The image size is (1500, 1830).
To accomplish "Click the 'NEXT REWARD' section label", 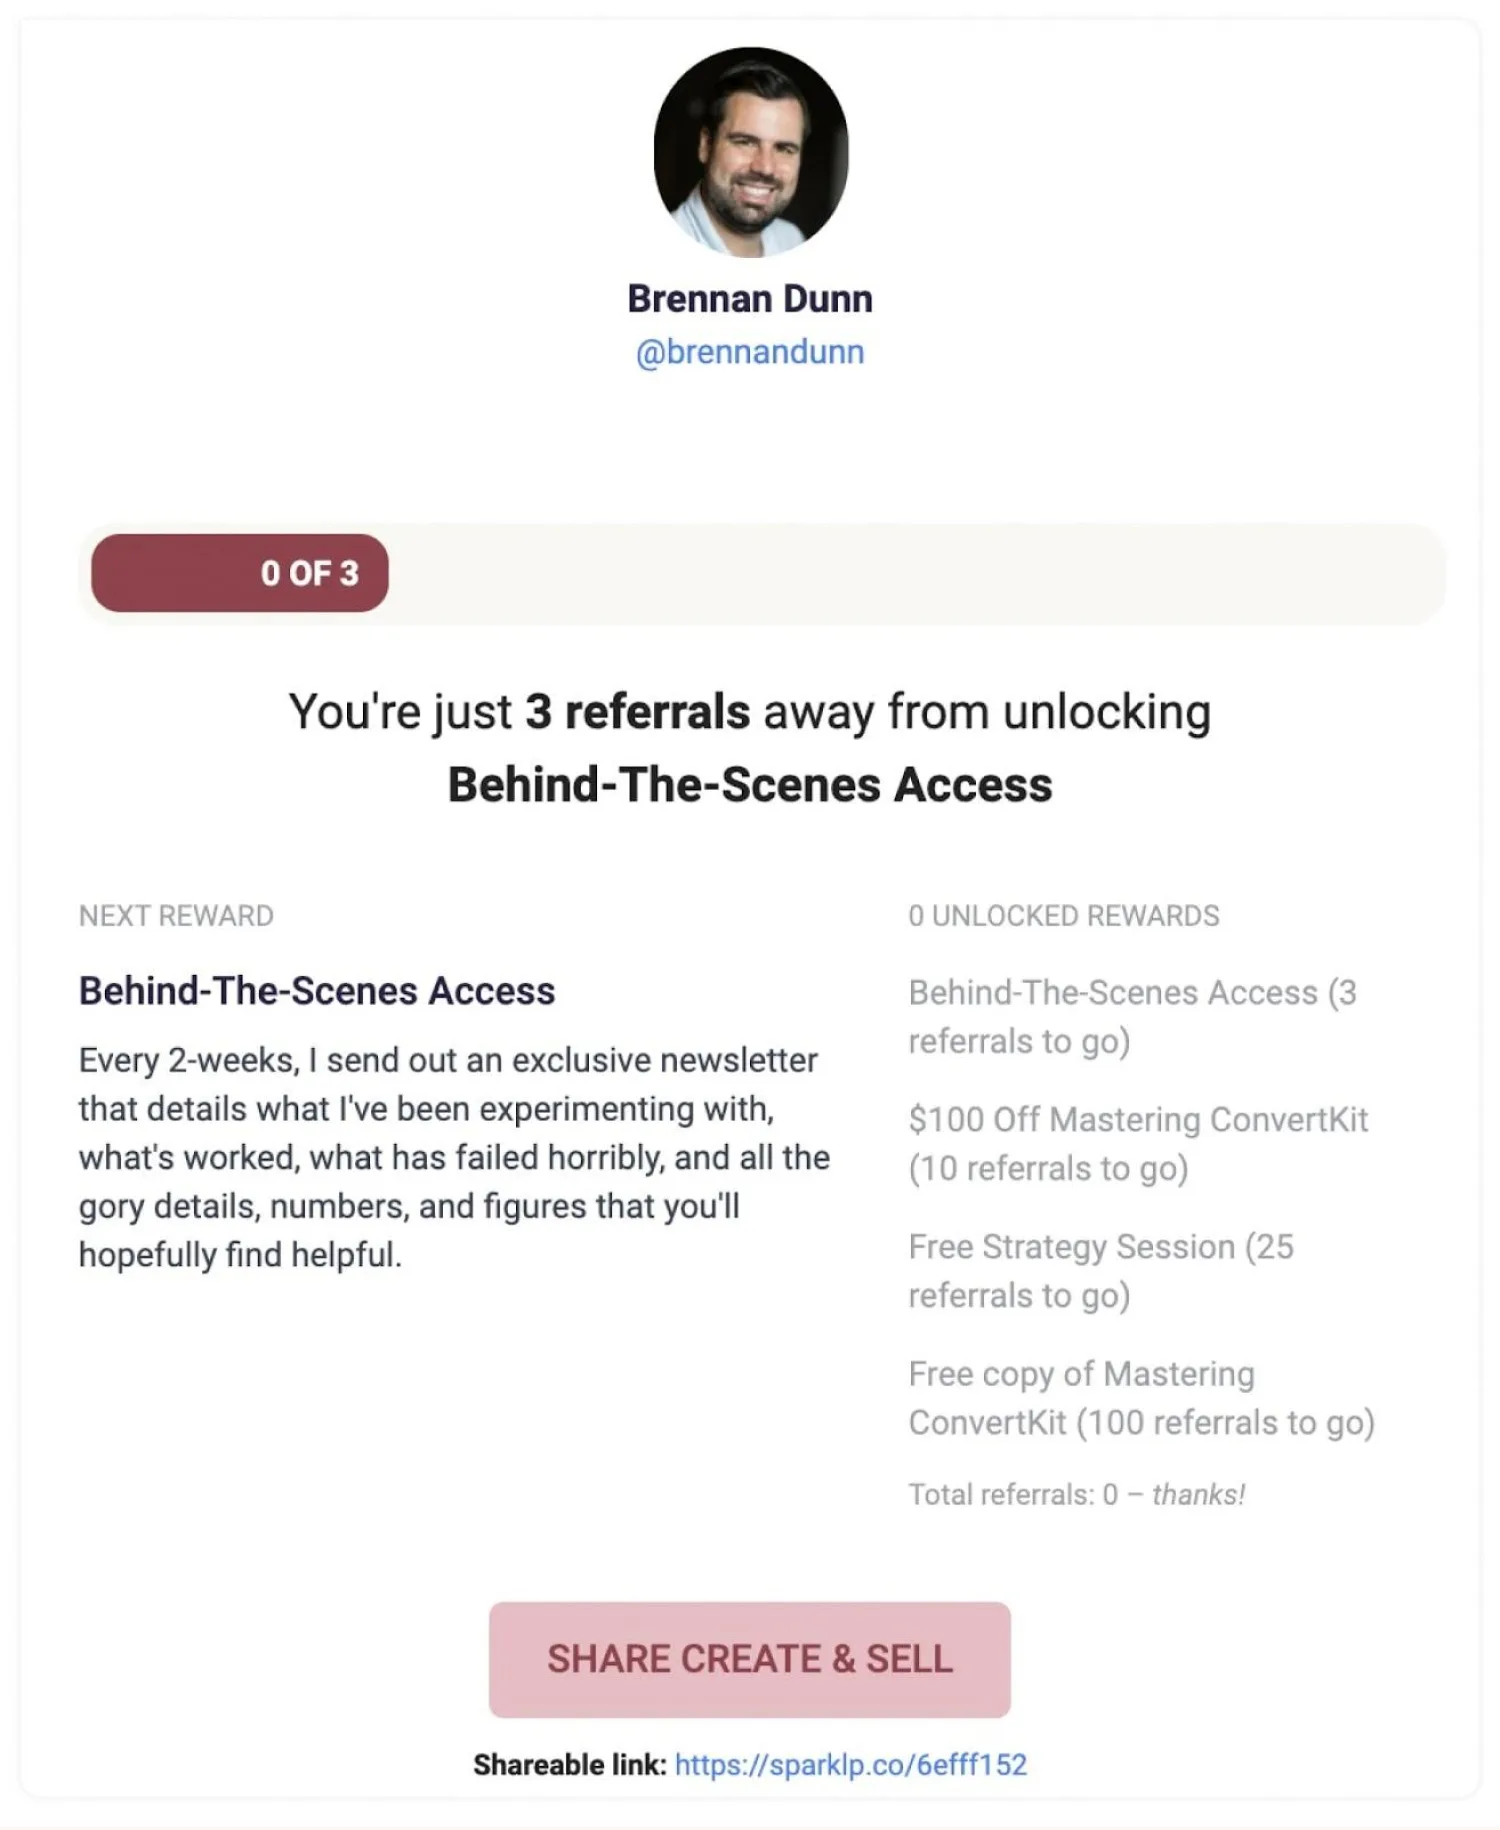I will [x=176, y=916].
